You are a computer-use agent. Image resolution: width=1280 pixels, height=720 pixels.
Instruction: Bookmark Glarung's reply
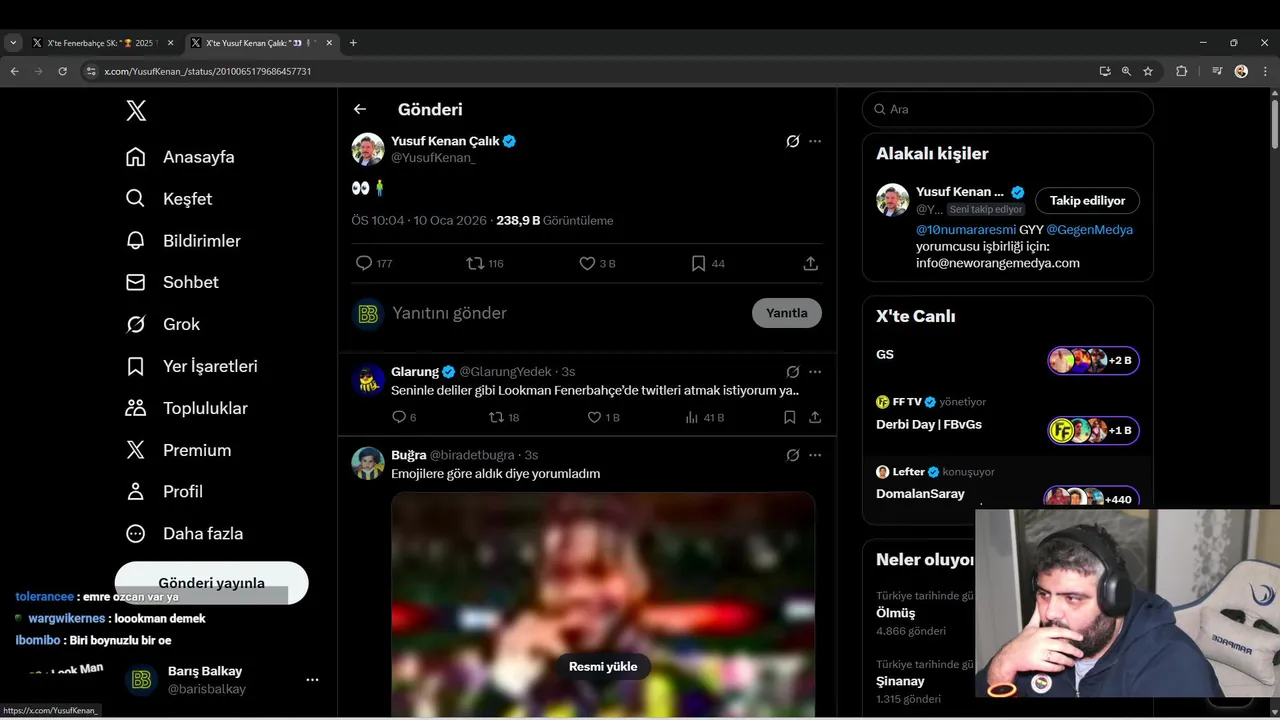click(790, 417)
